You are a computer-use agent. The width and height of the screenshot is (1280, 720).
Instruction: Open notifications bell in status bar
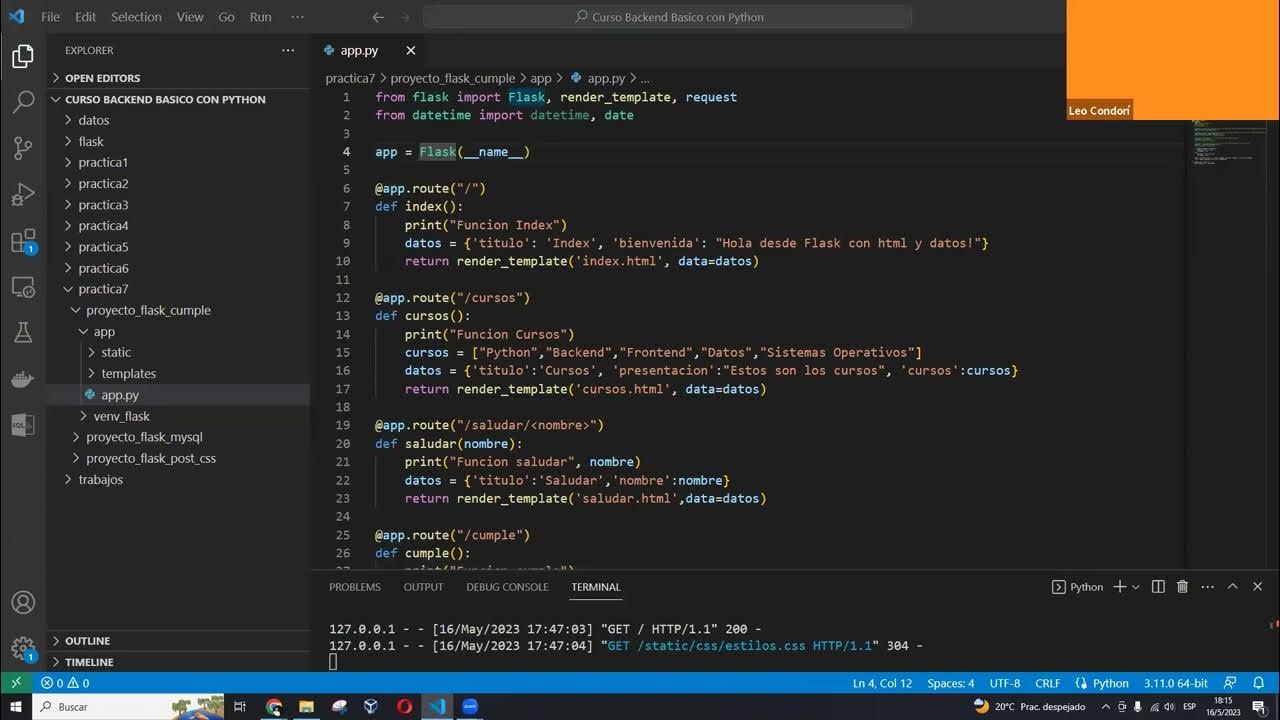click(x=1259, y=683)
